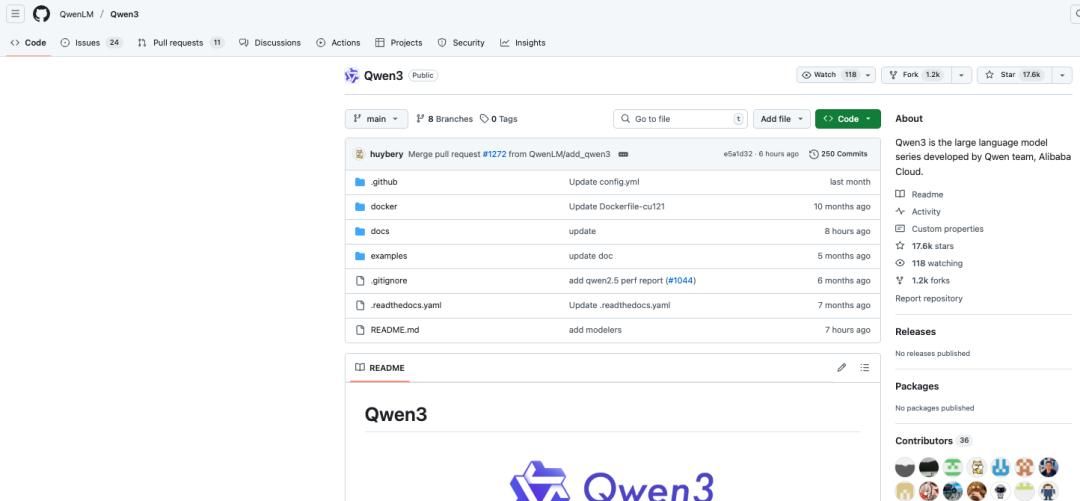The width and height of the screenshot is (1080, 501).
Task: Open the Add file dropdown
Action: [x=781, y=119]
